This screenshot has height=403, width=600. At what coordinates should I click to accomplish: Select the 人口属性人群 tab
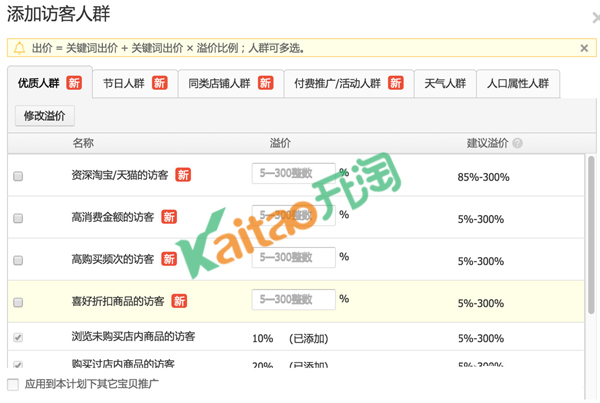click(518, 83)
